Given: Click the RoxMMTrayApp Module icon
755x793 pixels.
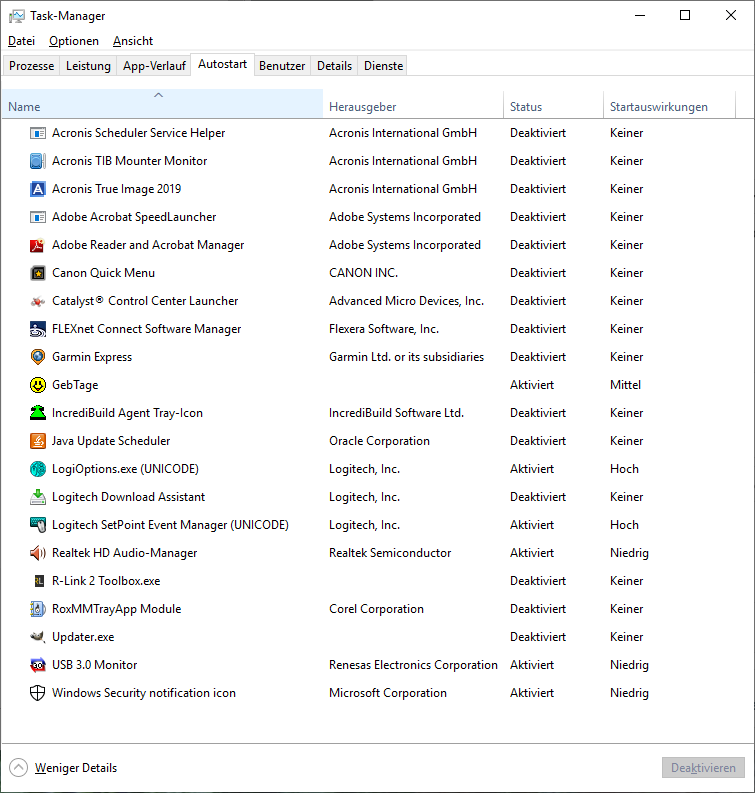Looking at the screenshot, I should coord(37,609).
